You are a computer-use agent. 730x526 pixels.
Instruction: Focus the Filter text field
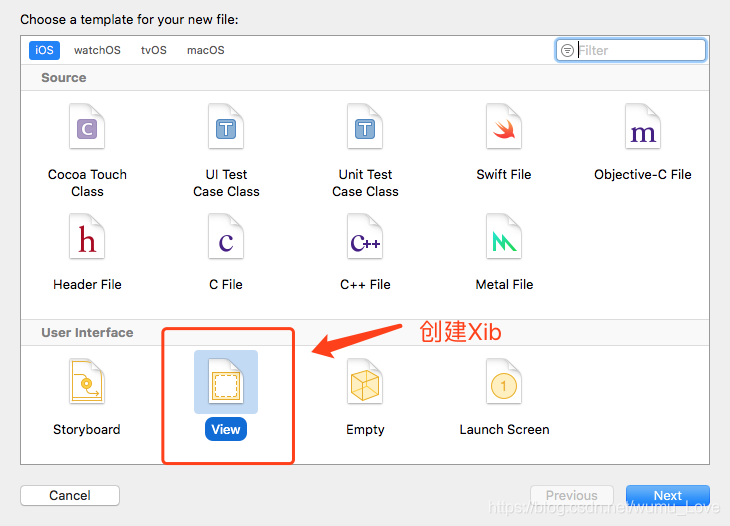(631, 50)
